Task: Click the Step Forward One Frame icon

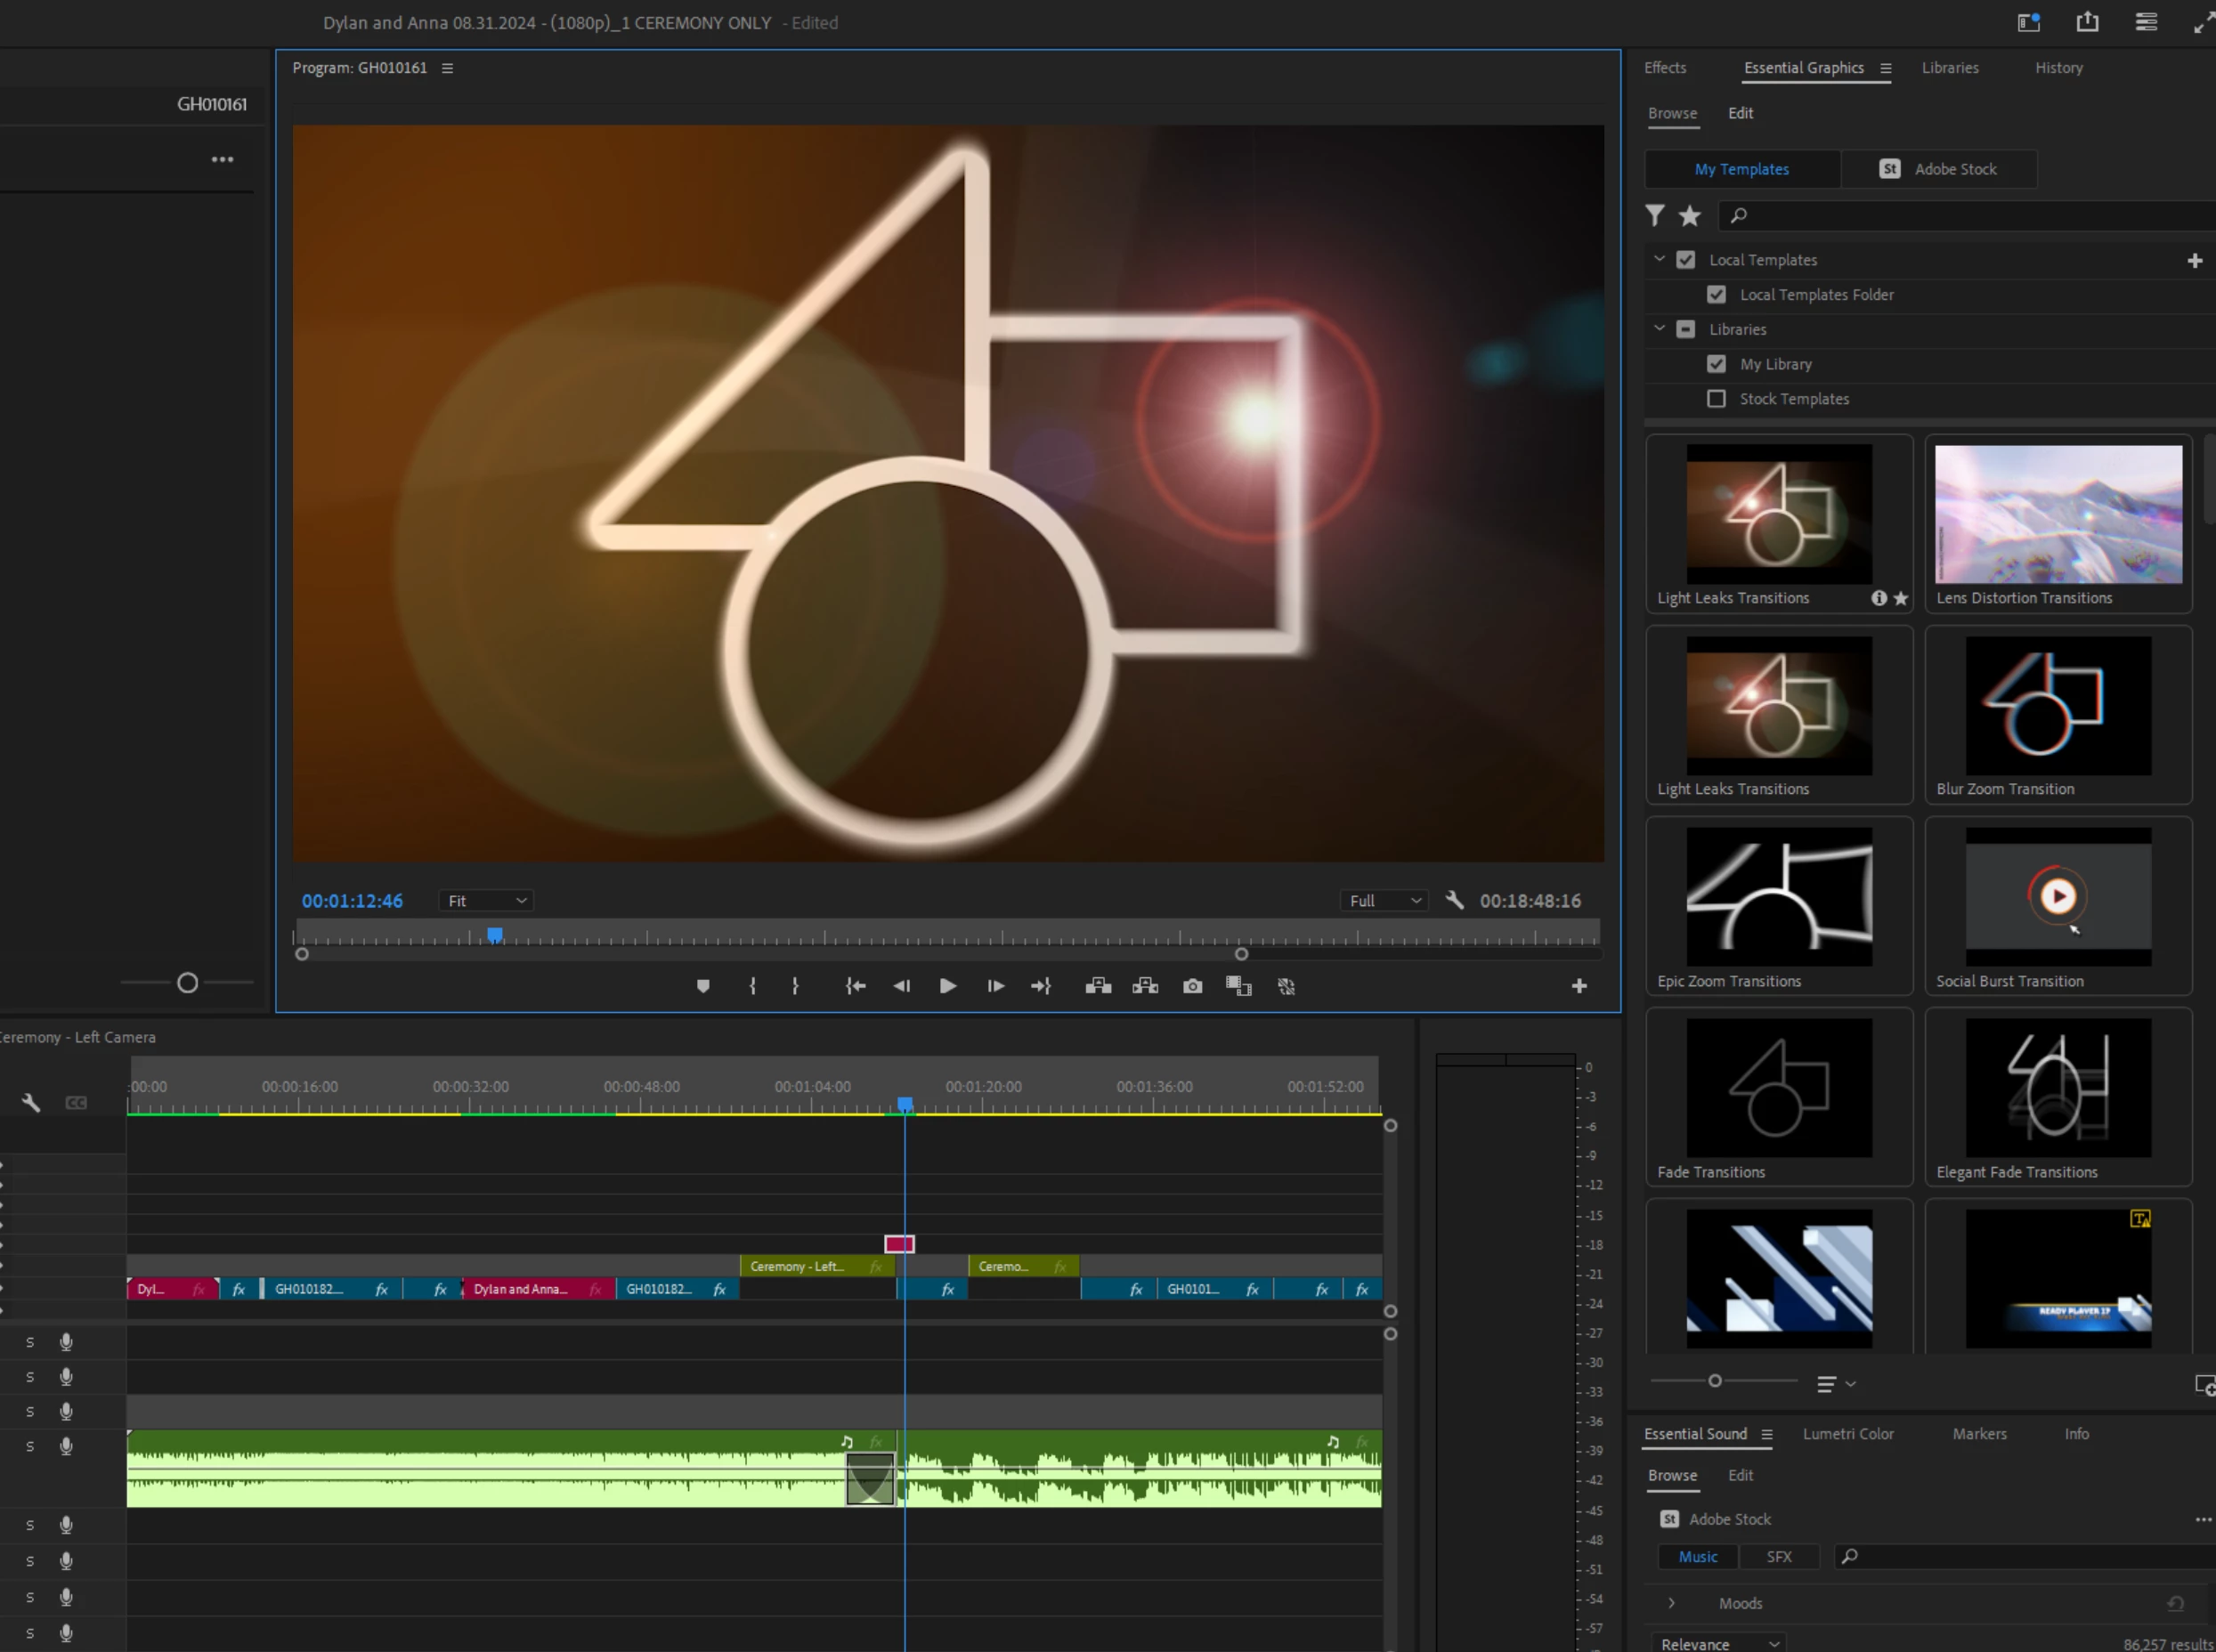Action: (995, 987)
